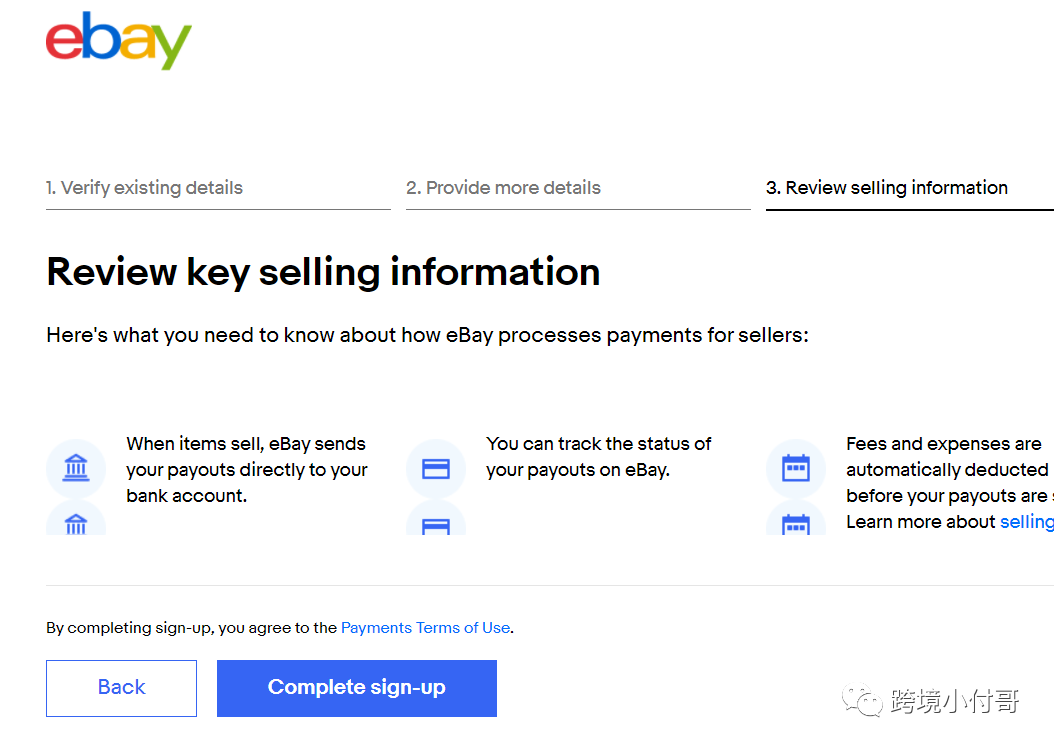Click the WeChat watermark icon
This screenshot has width=1054, height=748.
[x=863, y=700]
